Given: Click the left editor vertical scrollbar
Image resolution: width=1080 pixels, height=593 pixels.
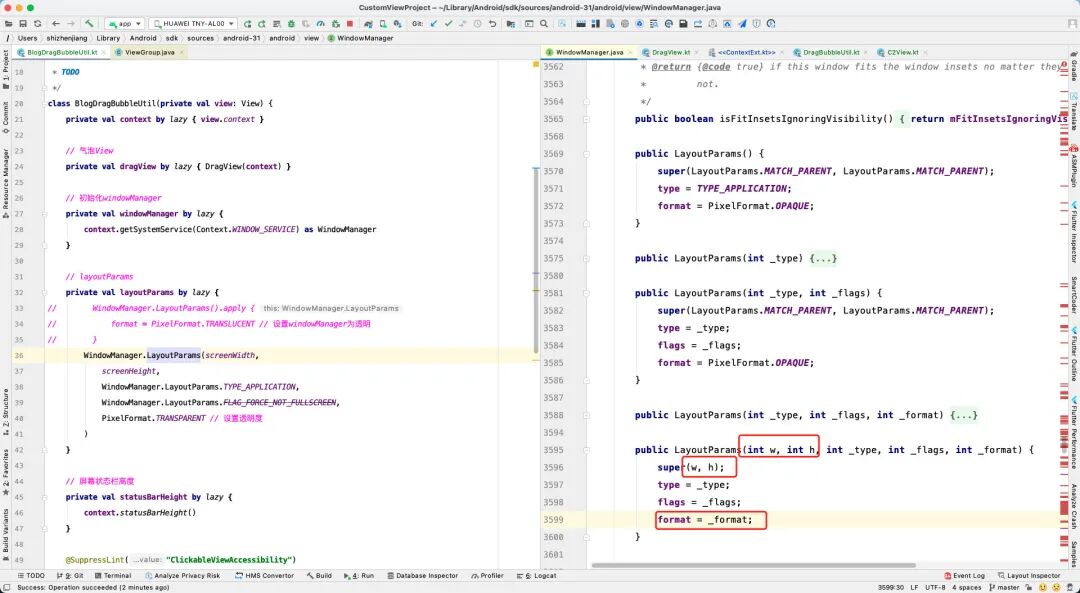Looking at the screenshot, I should [x=537, y=260].
